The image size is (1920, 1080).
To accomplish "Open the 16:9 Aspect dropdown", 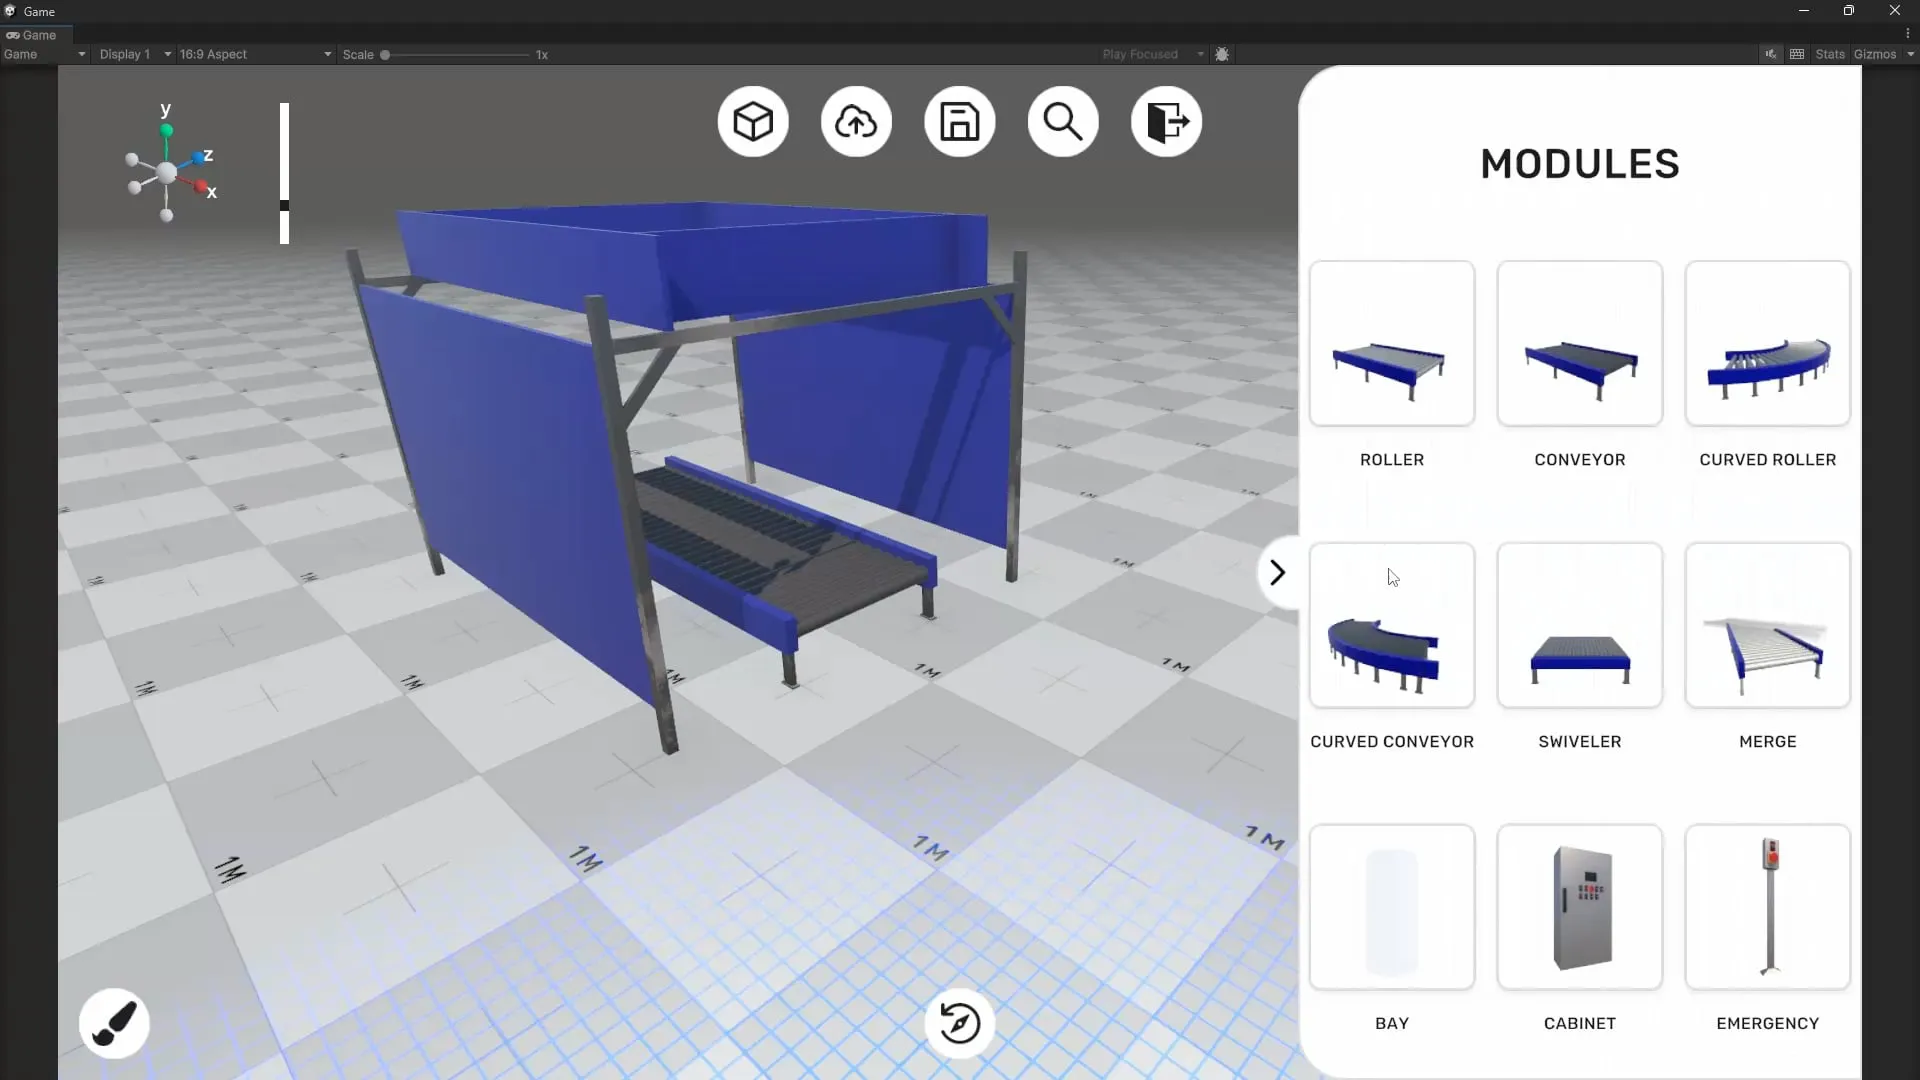I will pos(254,54).
